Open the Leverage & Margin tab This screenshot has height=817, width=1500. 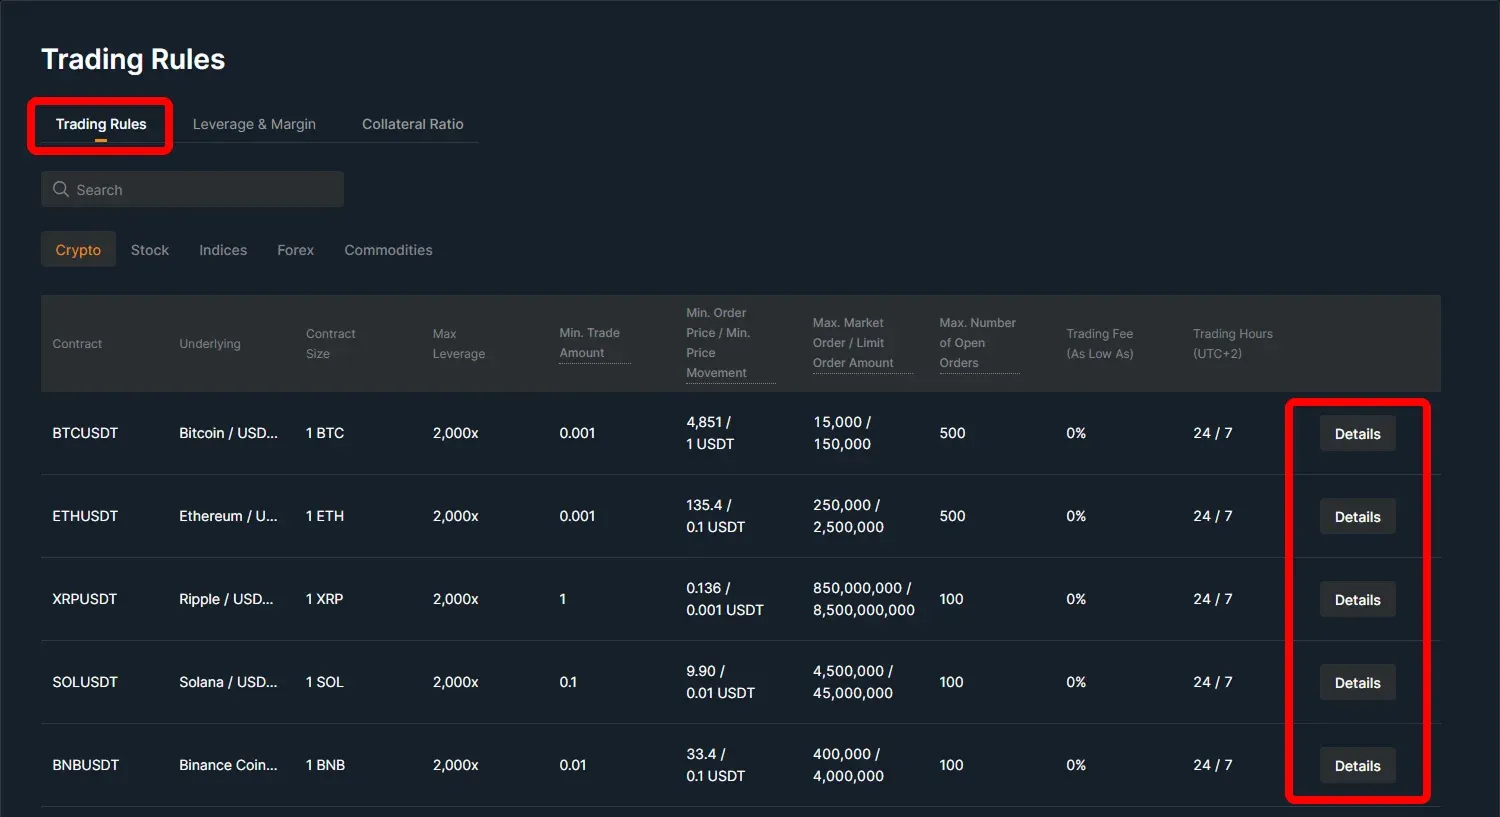pyautogui.click(x=254, y=124)
